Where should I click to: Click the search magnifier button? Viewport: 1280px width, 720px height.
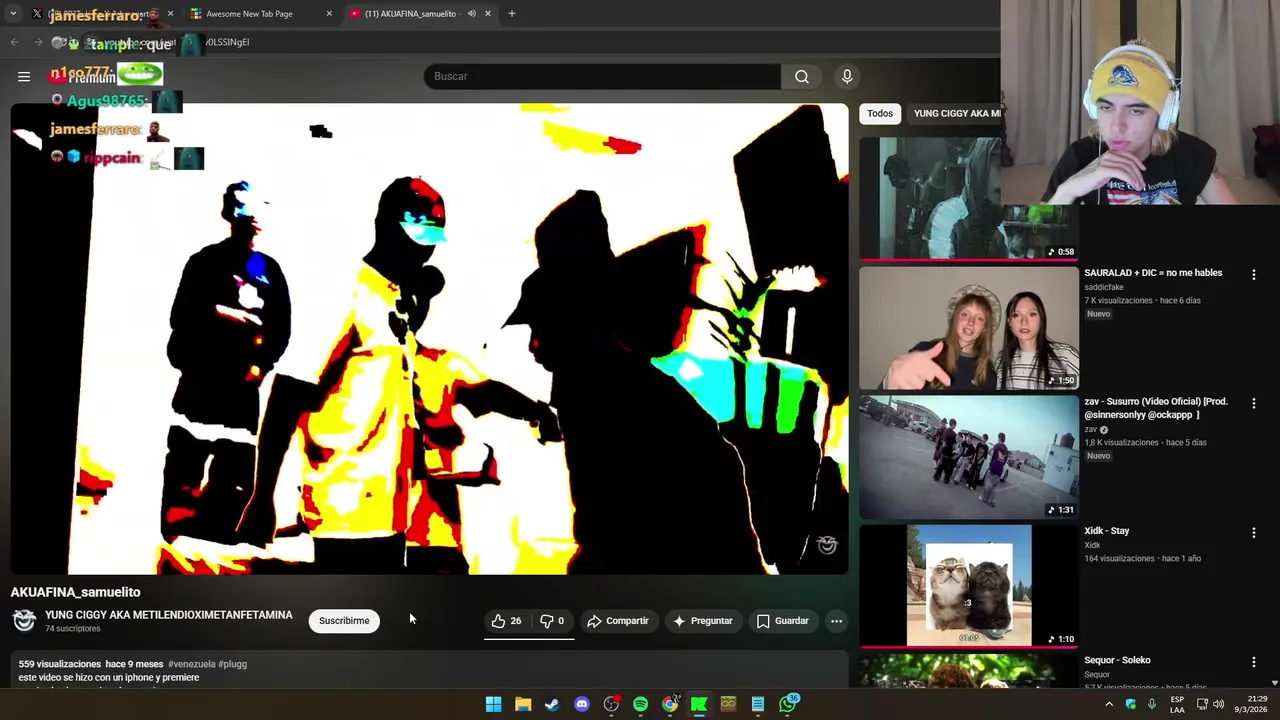[802, 76]
